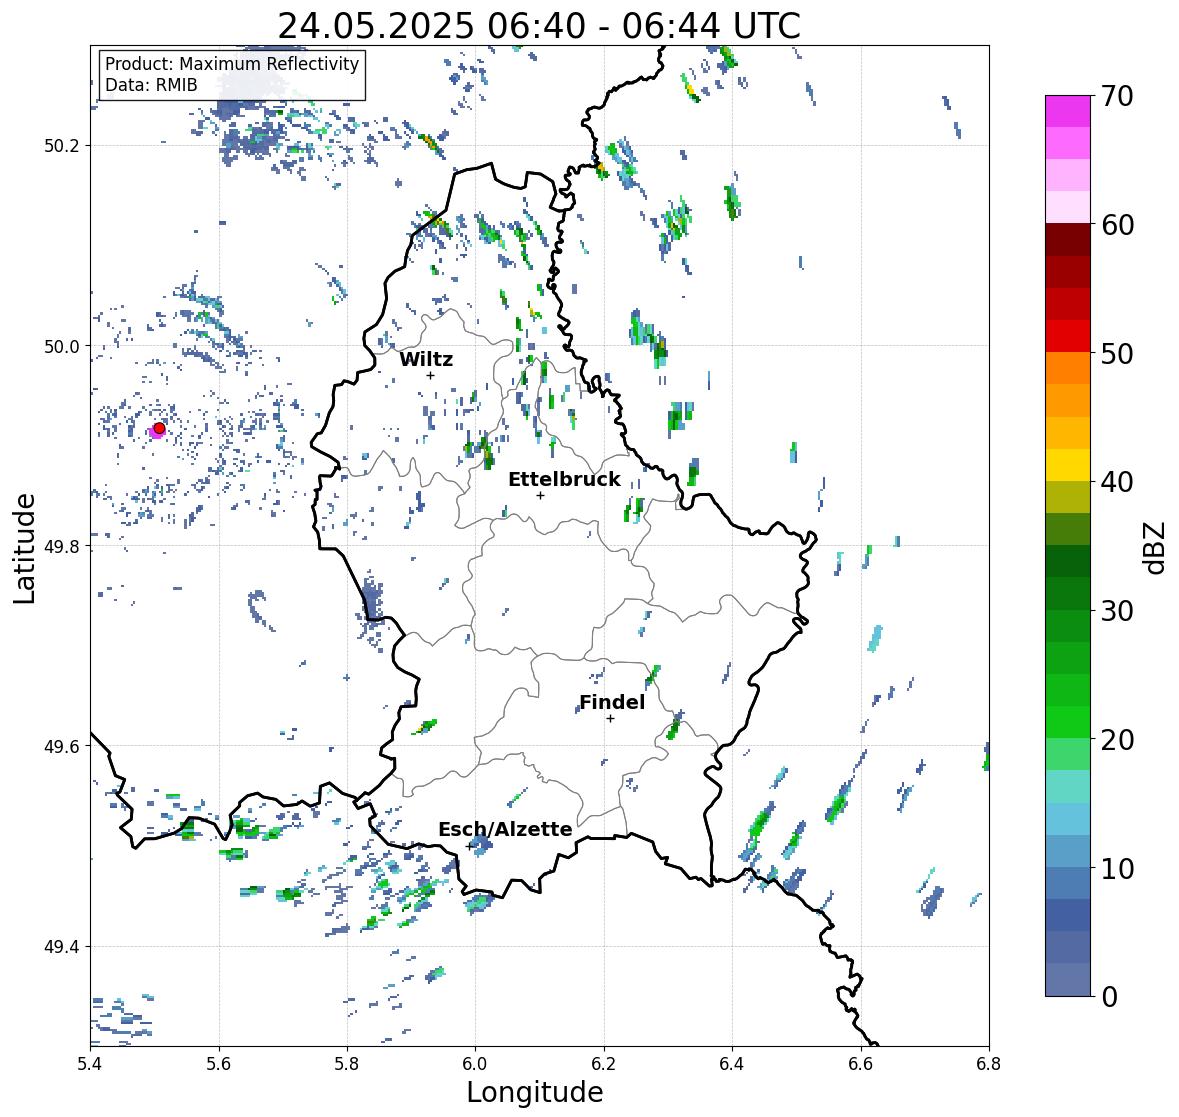The height and width of the screenshot is (1117, 1179).
Task: Click the colorbar tick label 50
Action: (1117, 353)
